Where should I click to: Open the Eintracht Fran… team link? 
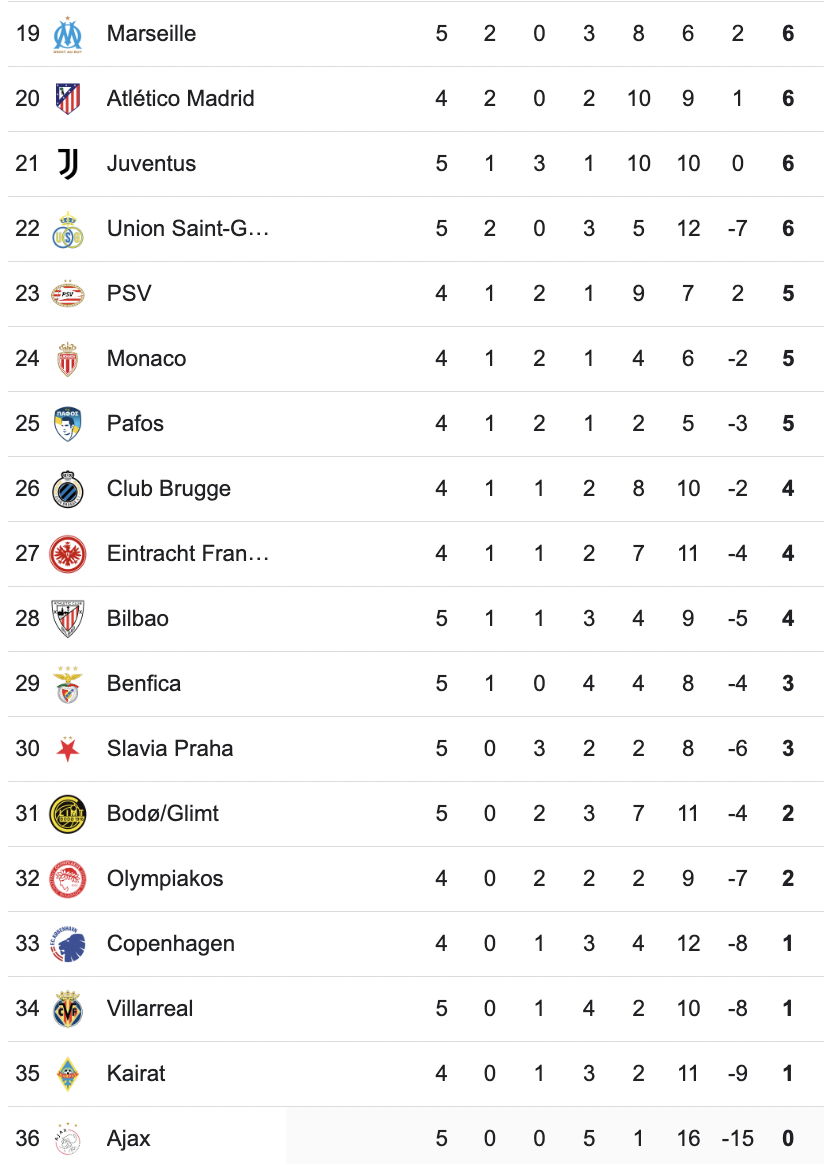188,554
